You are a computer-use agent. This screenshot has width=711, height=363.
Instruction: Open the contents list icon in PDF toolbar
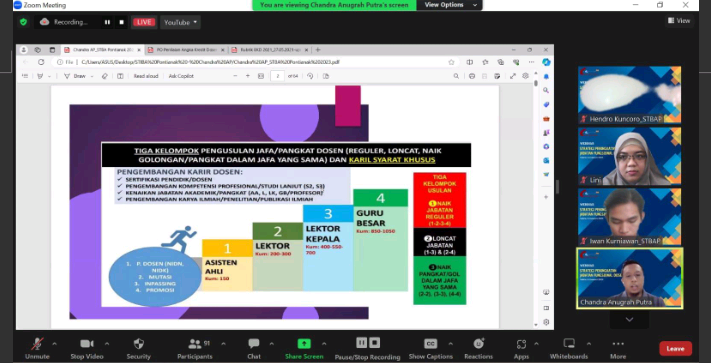pyautogui.click(x=25, y=76)
